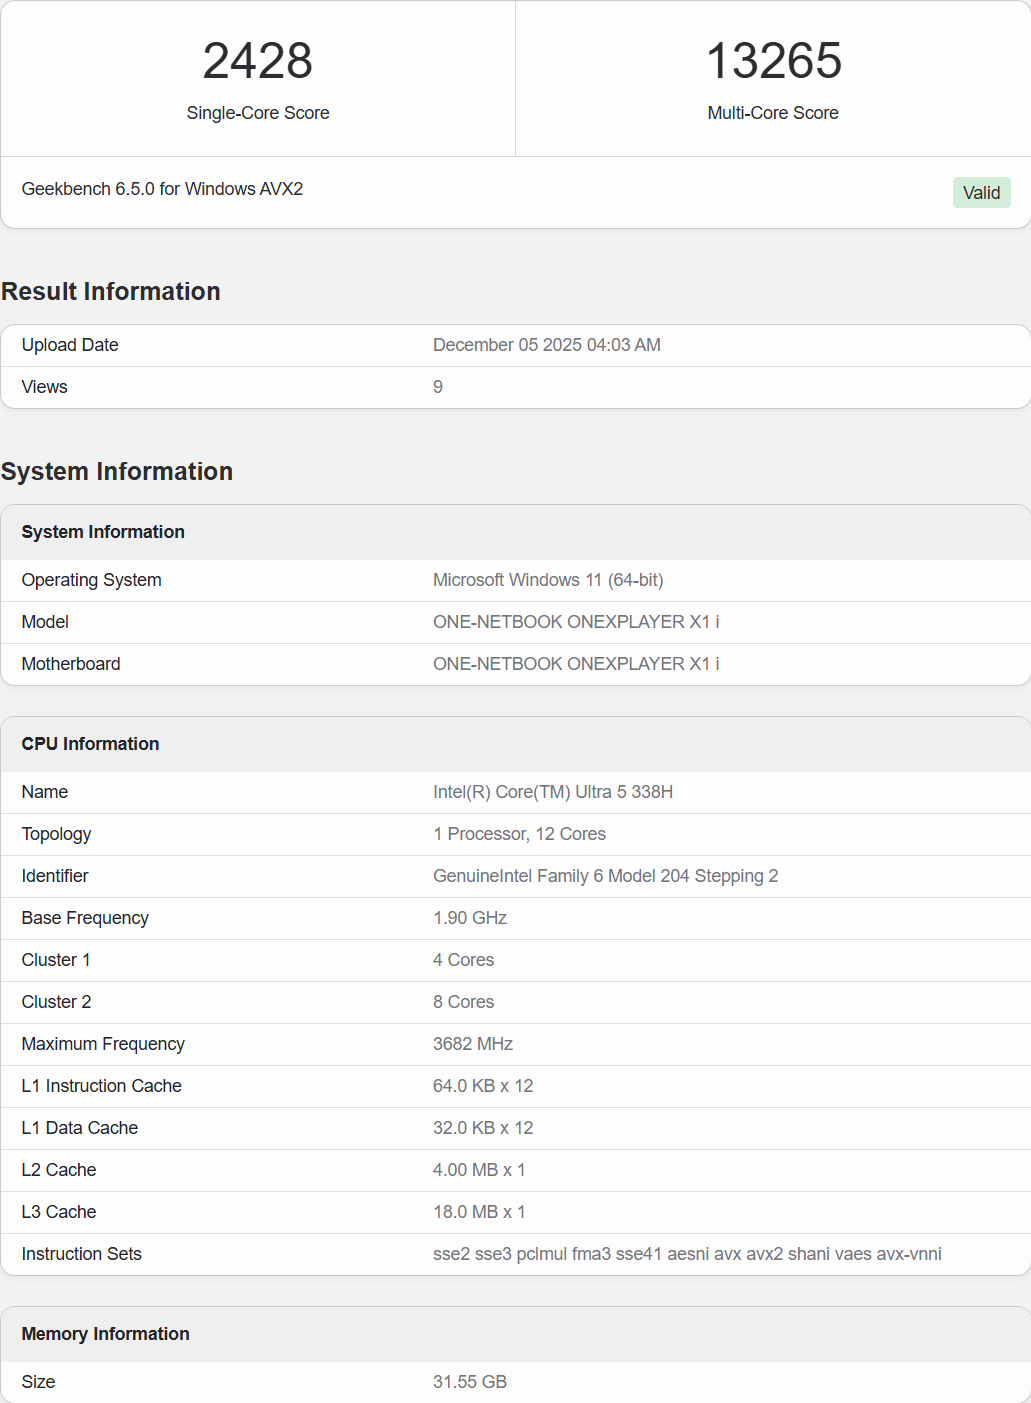Click the Views count showing 9

click(x=437, y=387)
